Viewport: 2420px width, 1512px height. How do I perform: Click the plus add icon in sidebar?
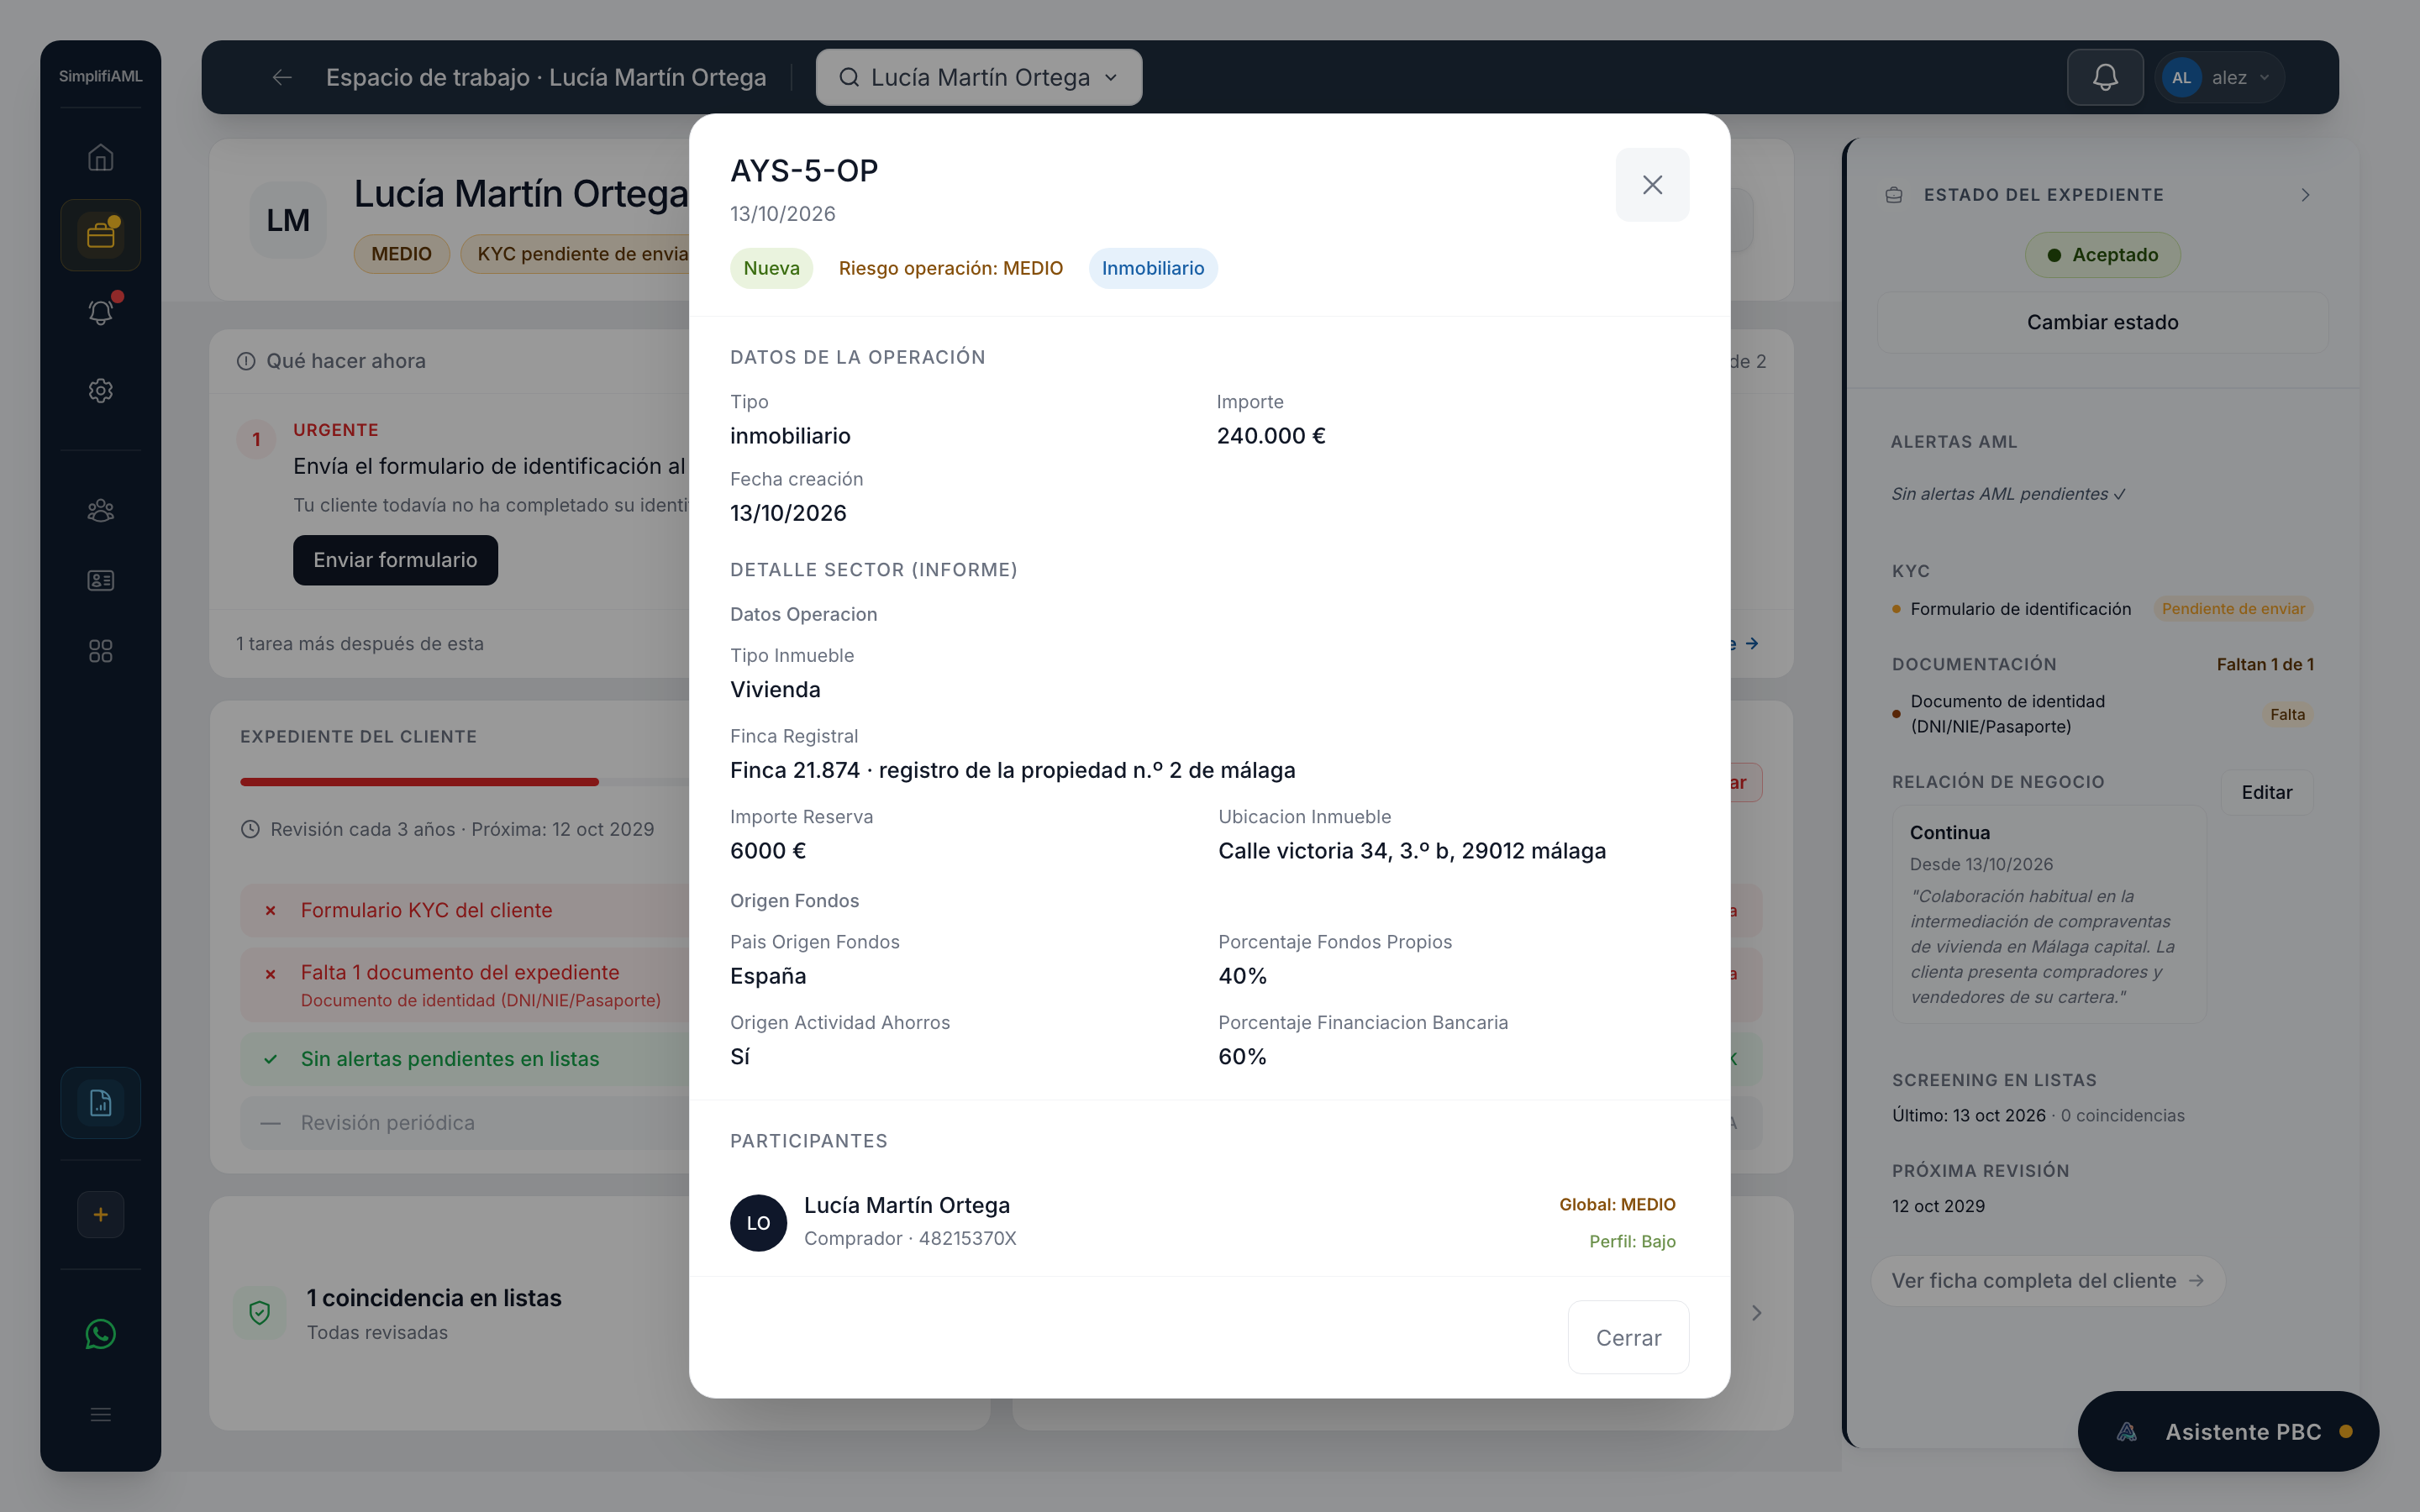(100, 1214)
